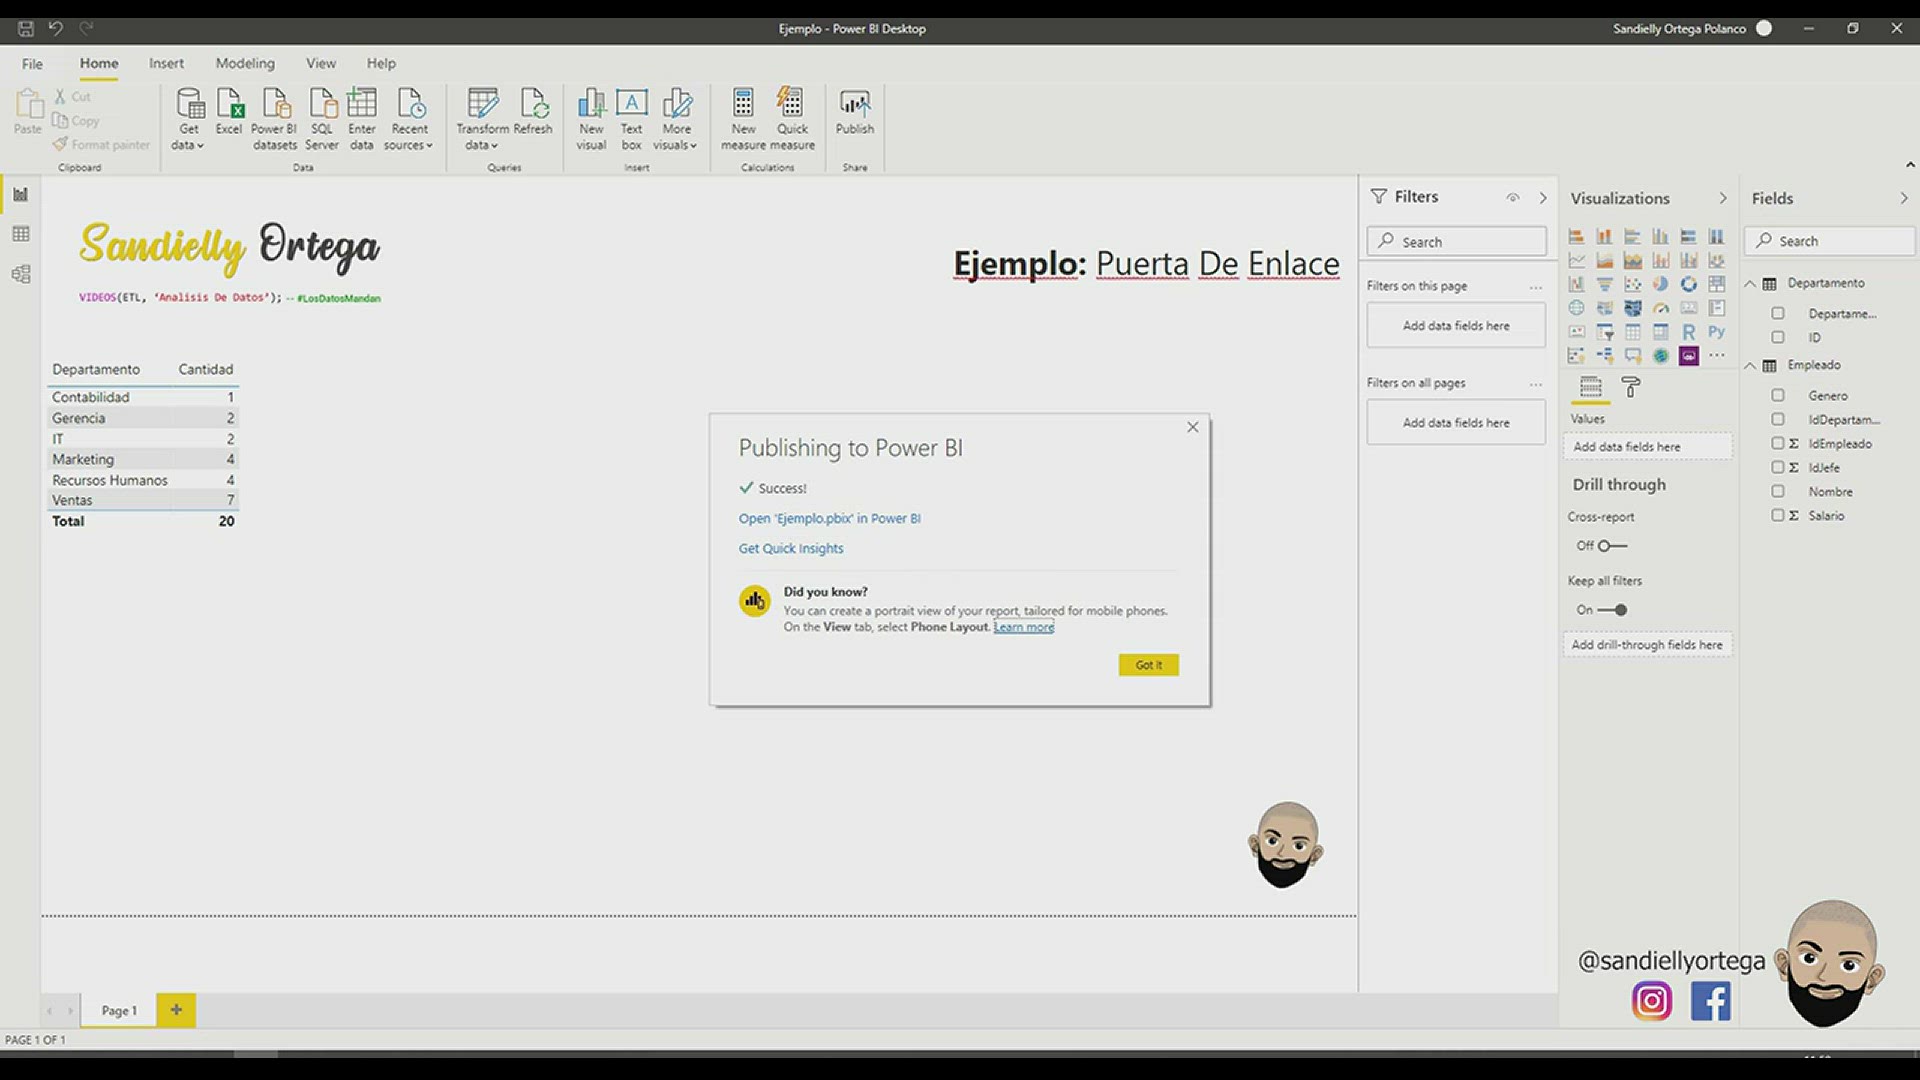Toggle Keep all filters switch
The height and width of the screenshot is (1080, 1920).
point(1612,610)
